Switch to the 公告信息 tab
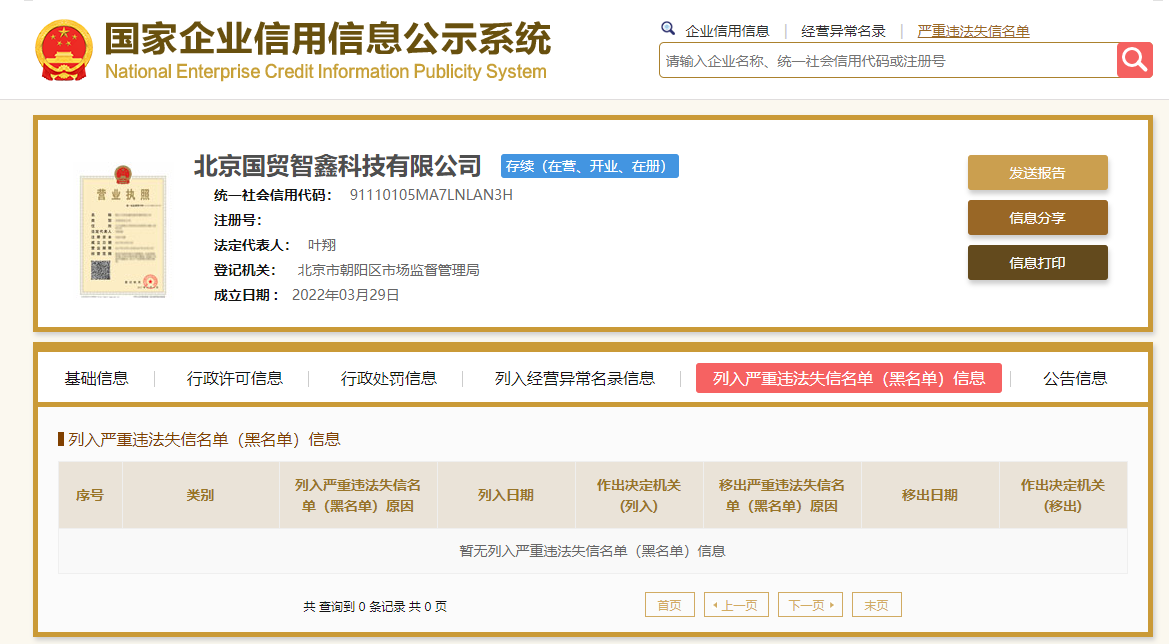 1074,379
